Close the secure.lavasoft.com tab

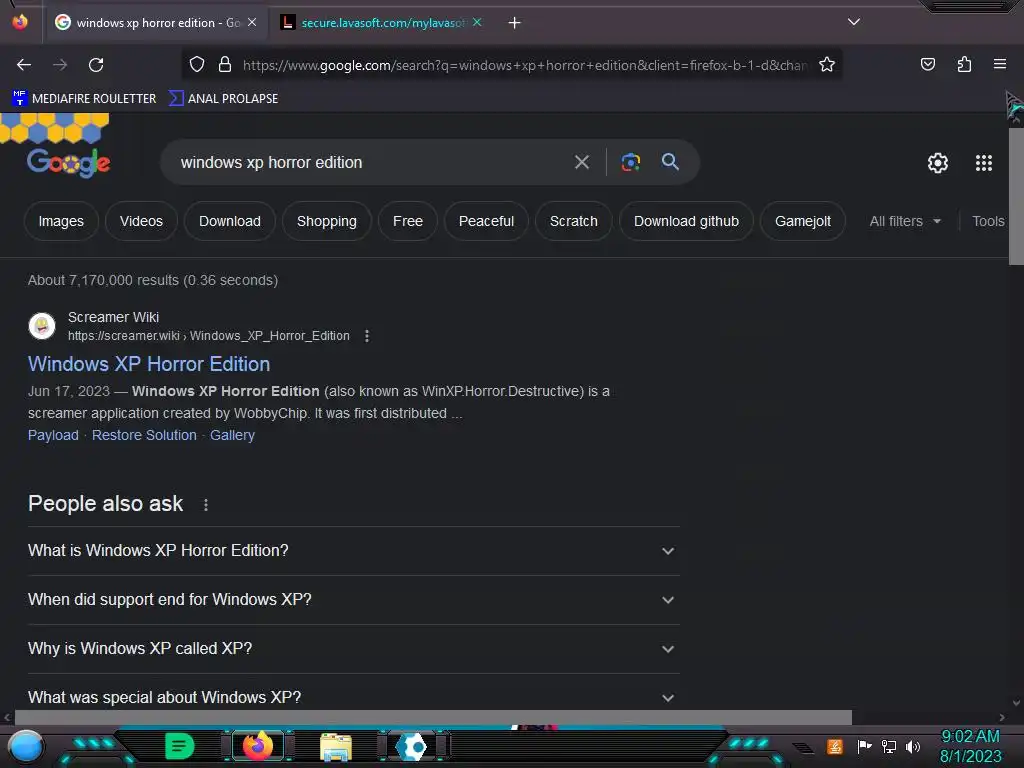click(x=477, y=22)
